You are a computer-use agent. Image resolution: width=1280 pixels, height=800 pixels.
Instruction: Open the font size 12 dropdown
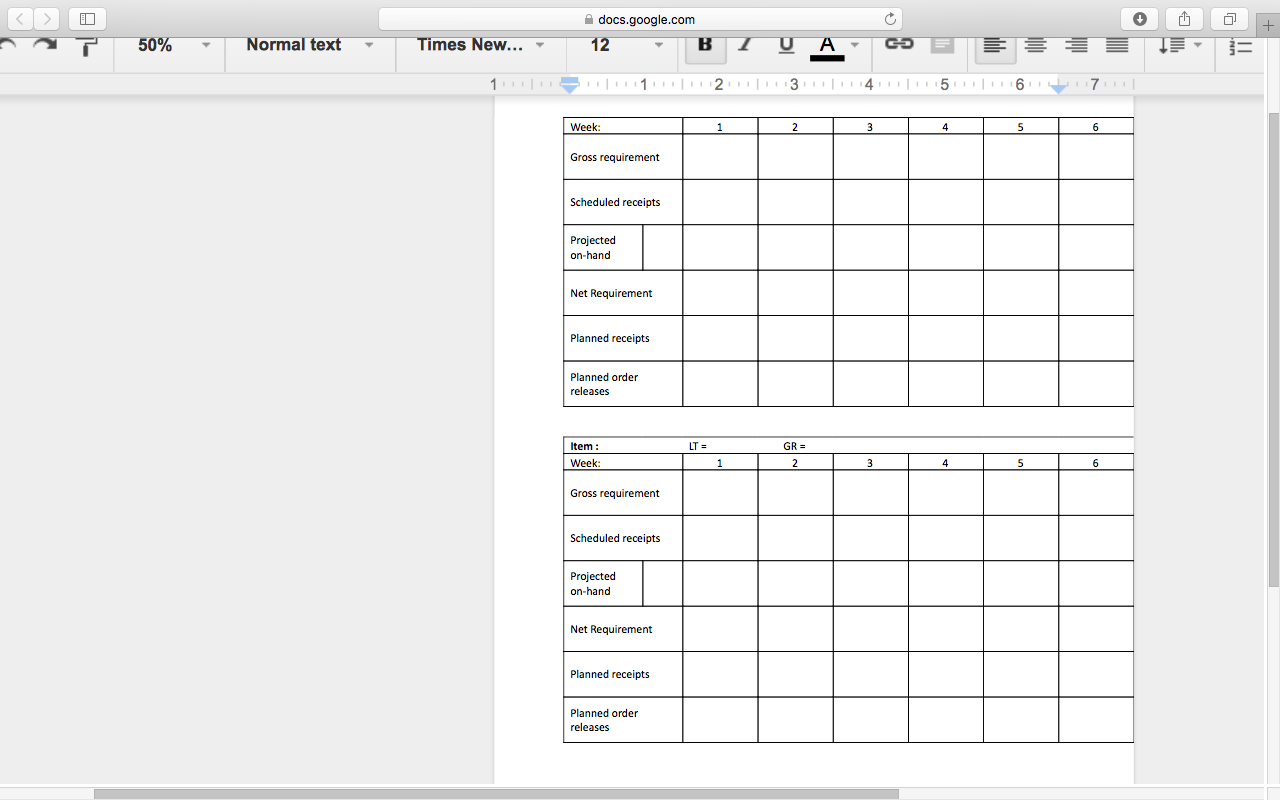[x=626, y=45]
